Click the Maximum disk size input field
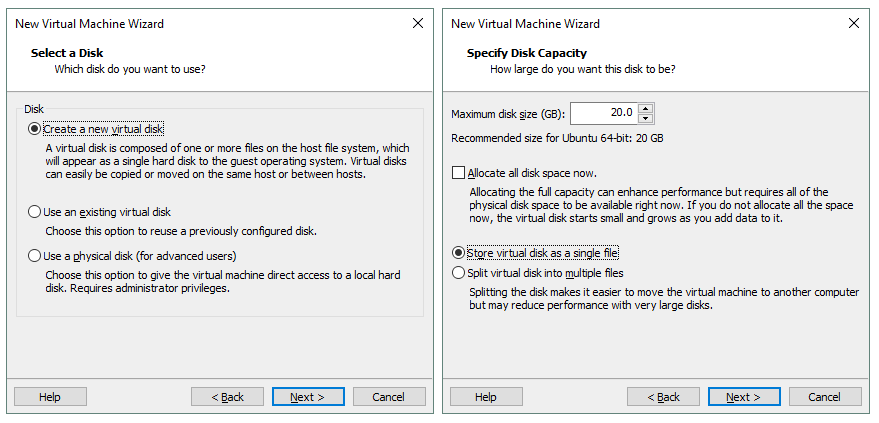The height and width of the screenshot is (423, 879). point(603,114)
